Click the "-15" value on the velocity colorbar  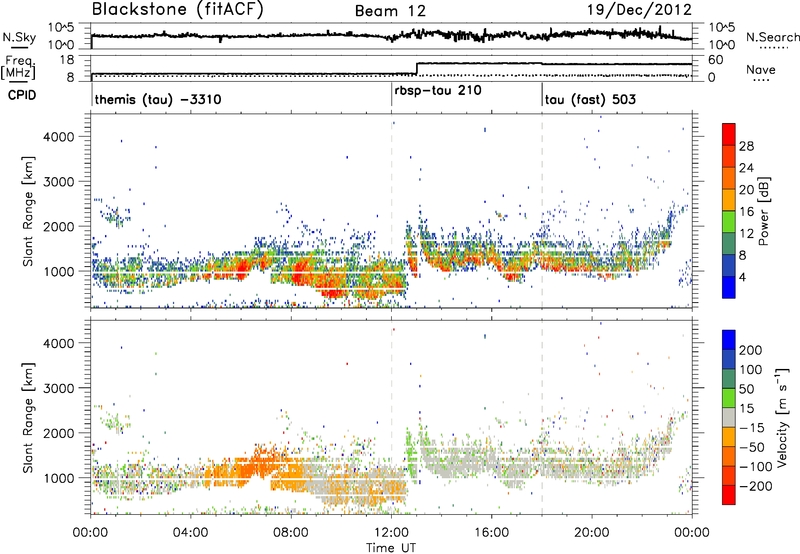coord(751,428)
